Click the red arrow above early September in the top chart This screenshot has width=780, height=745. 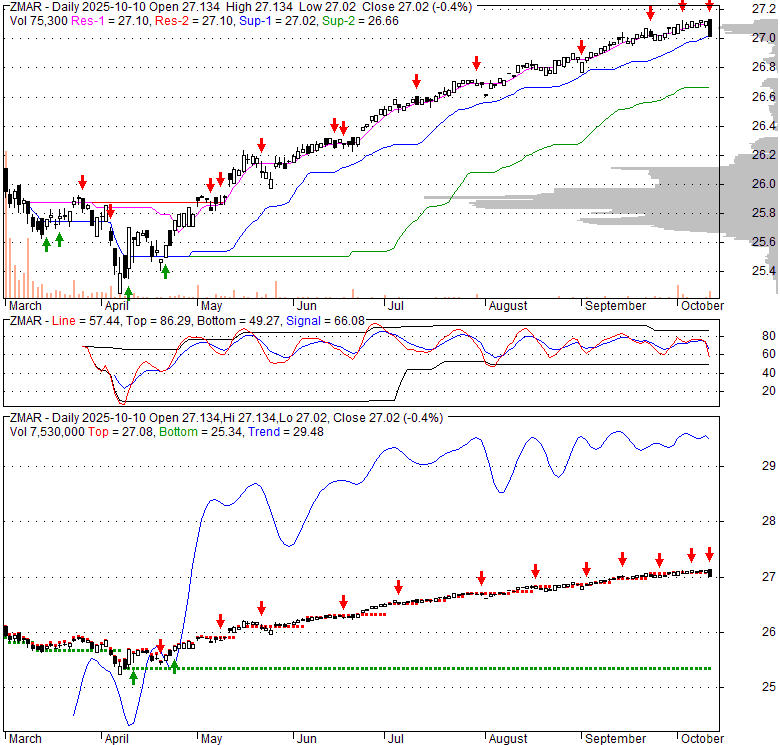coord(581,46)
